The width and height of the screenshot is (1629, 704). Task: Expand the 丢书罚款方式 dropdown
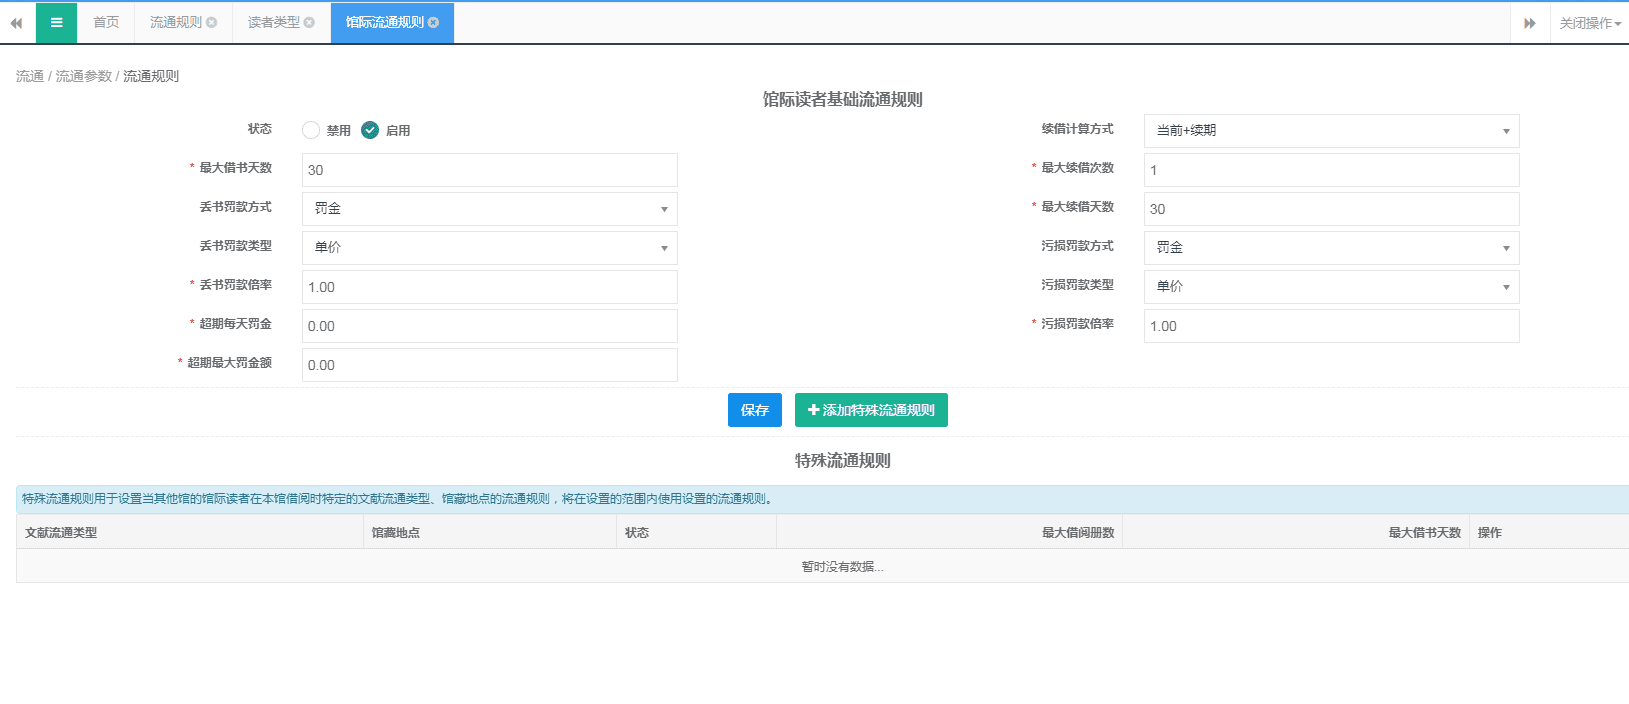(x=489, y=209)
